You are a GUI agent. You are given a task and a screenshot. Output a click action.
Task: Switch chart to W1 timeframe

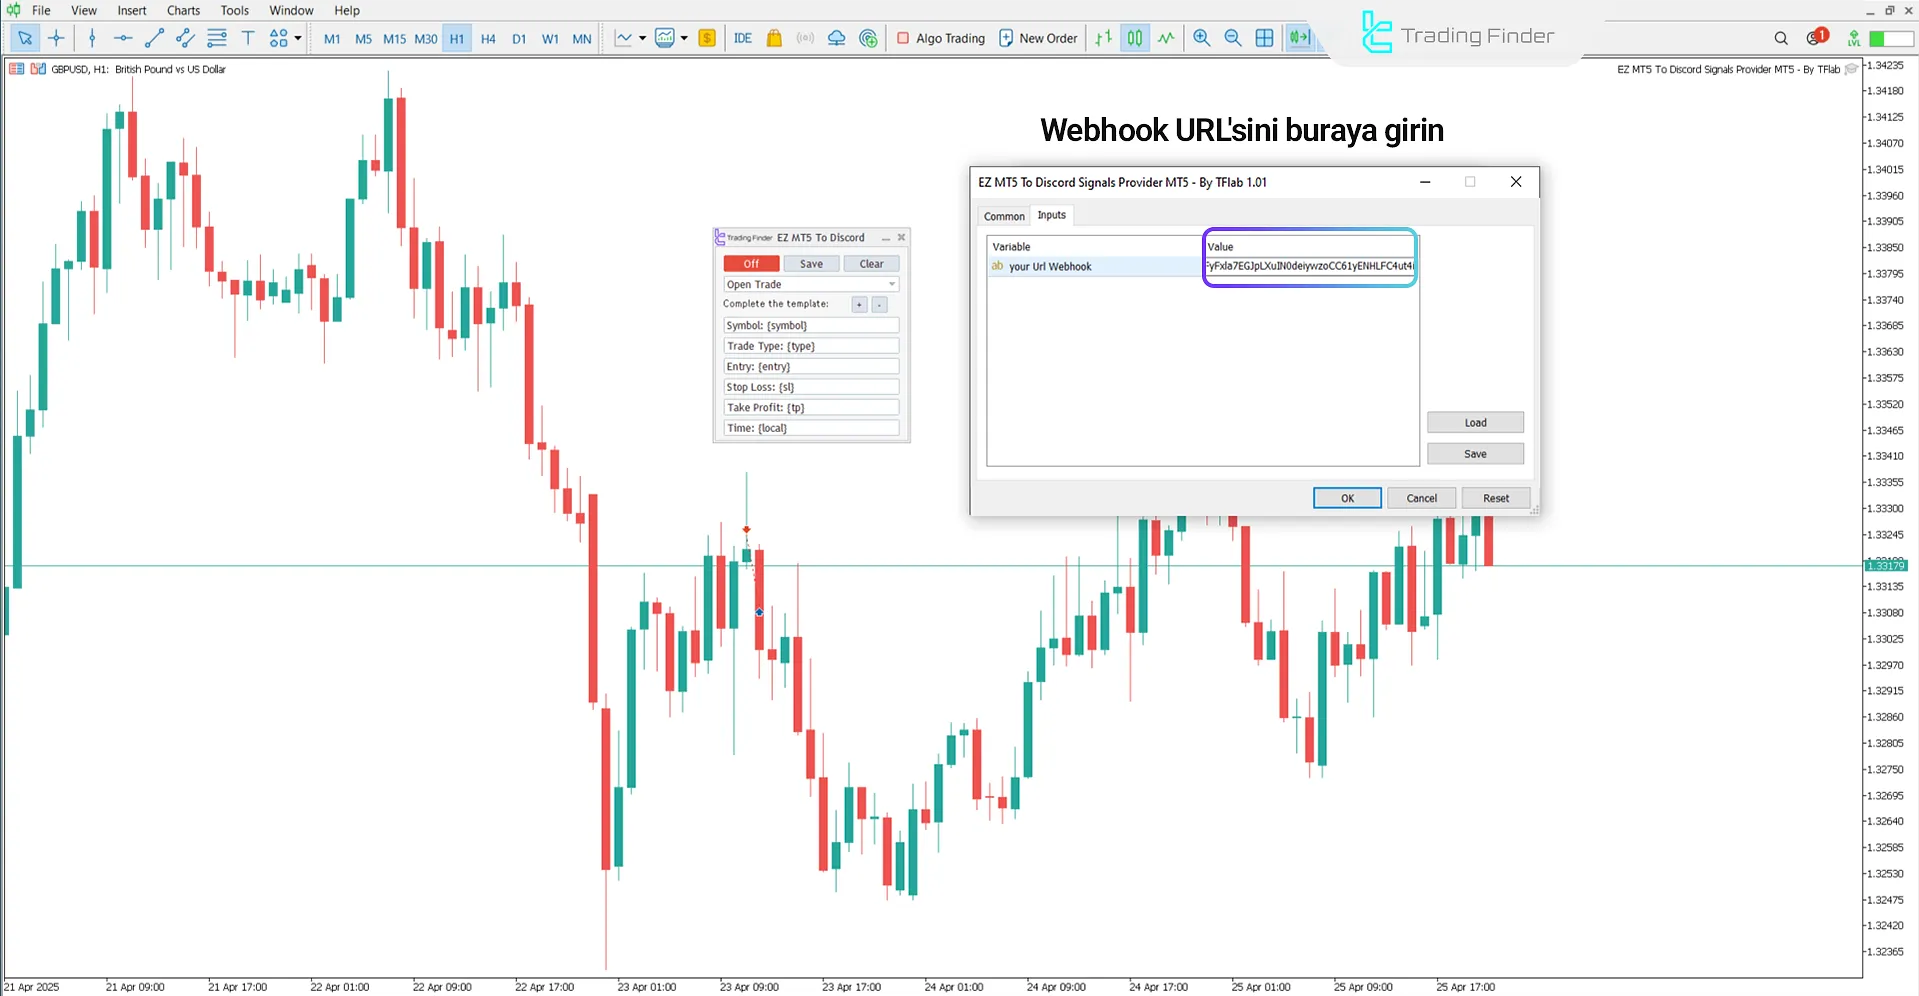tap(550, 39)
